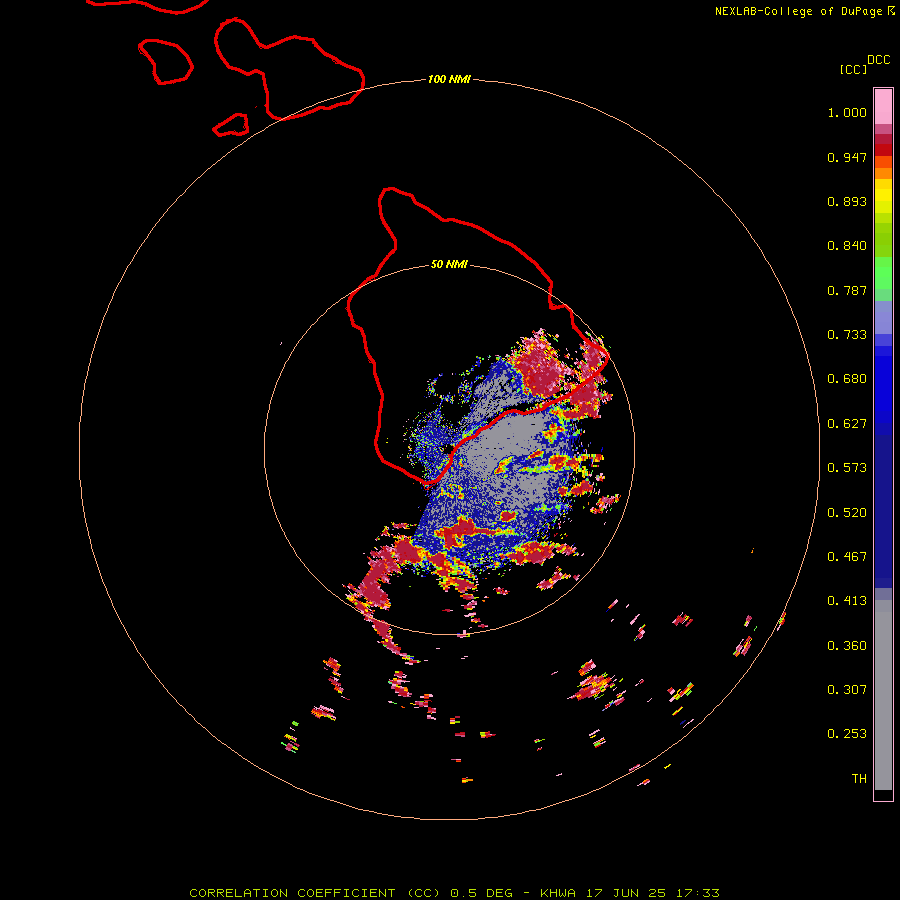This screenshot has width=900, height=900.
Task: Click the 0.307 scale value
Action: (x=847, y=690)
